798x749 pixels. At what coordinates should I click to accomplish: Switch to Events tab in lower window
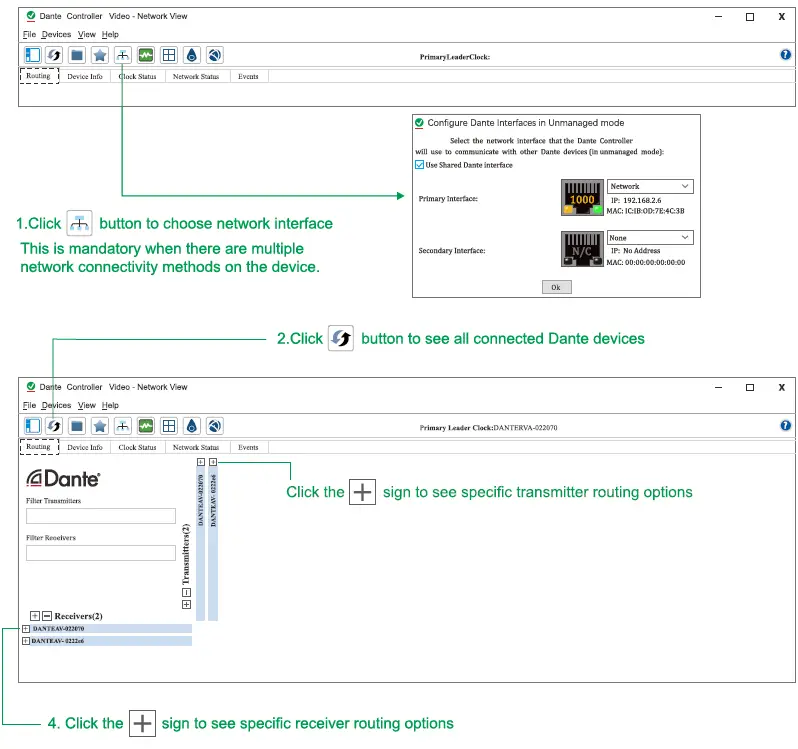(248, 447)
